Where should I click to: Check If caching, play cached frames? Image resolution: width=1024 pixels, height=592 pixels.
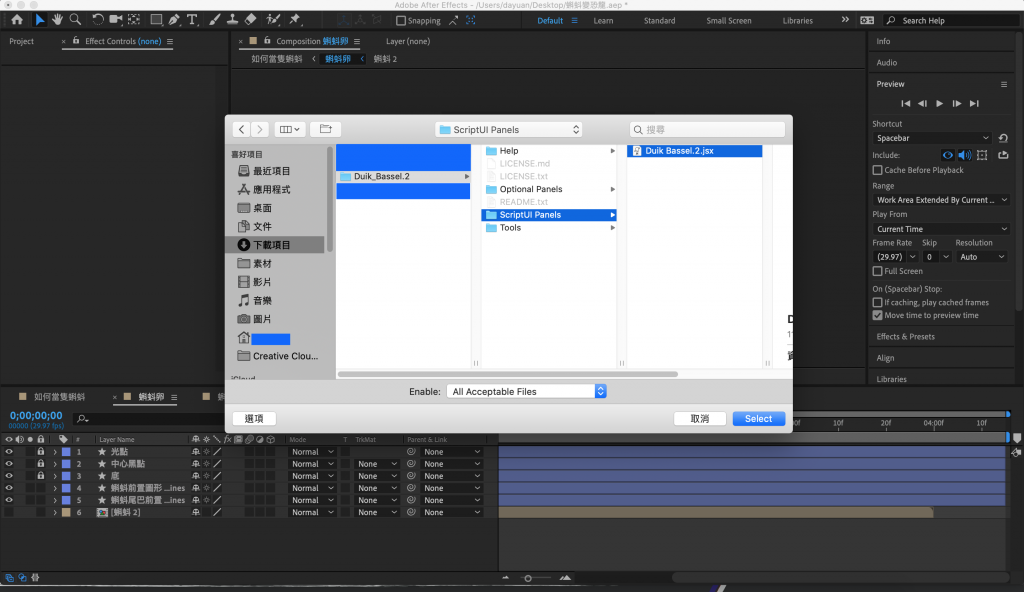point(878,303)
